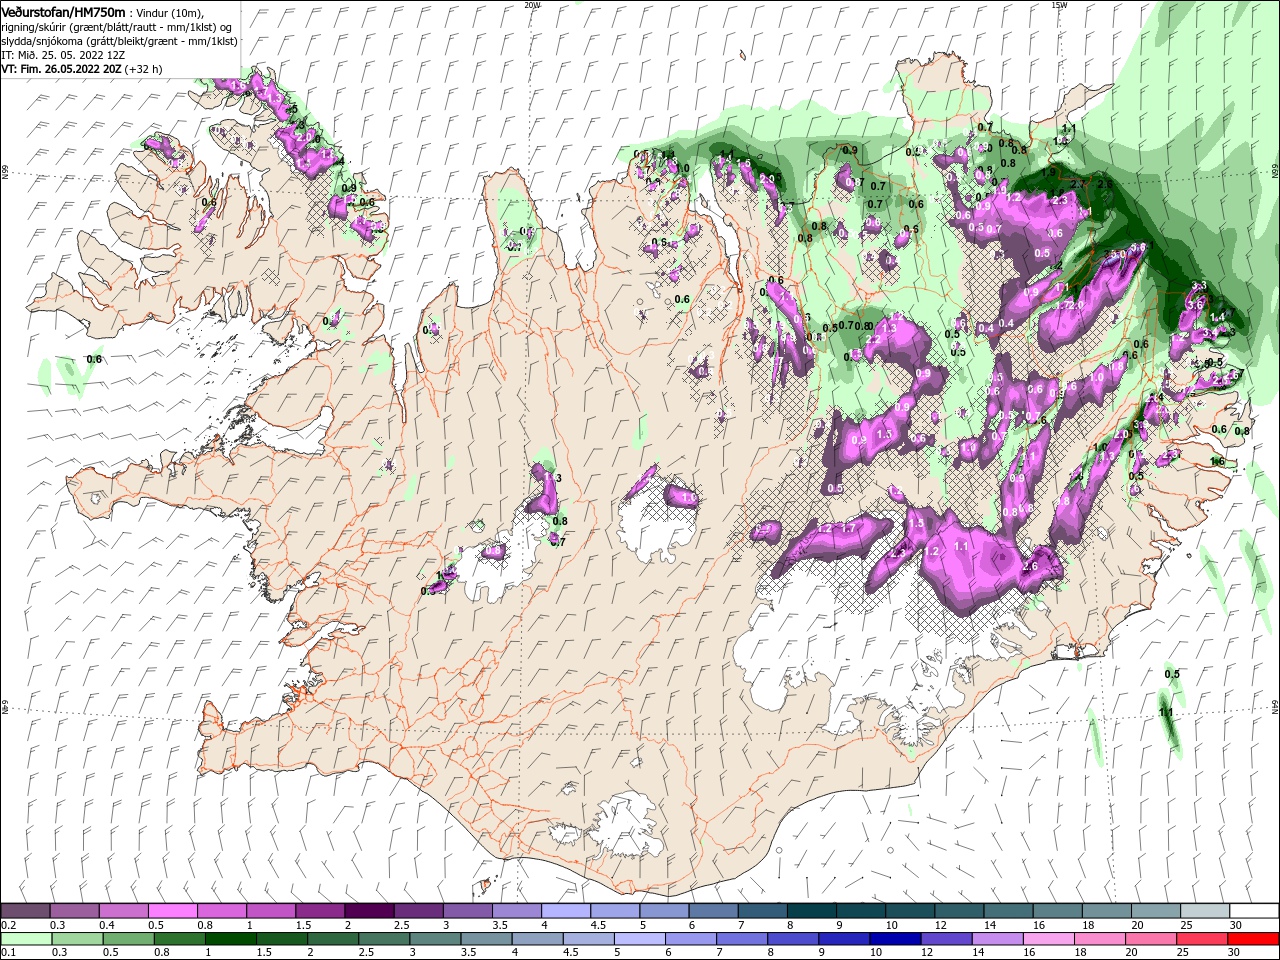Pick red lower swatch above value 30
This screenshot has height=960, width=1280.
(1253, 939)
